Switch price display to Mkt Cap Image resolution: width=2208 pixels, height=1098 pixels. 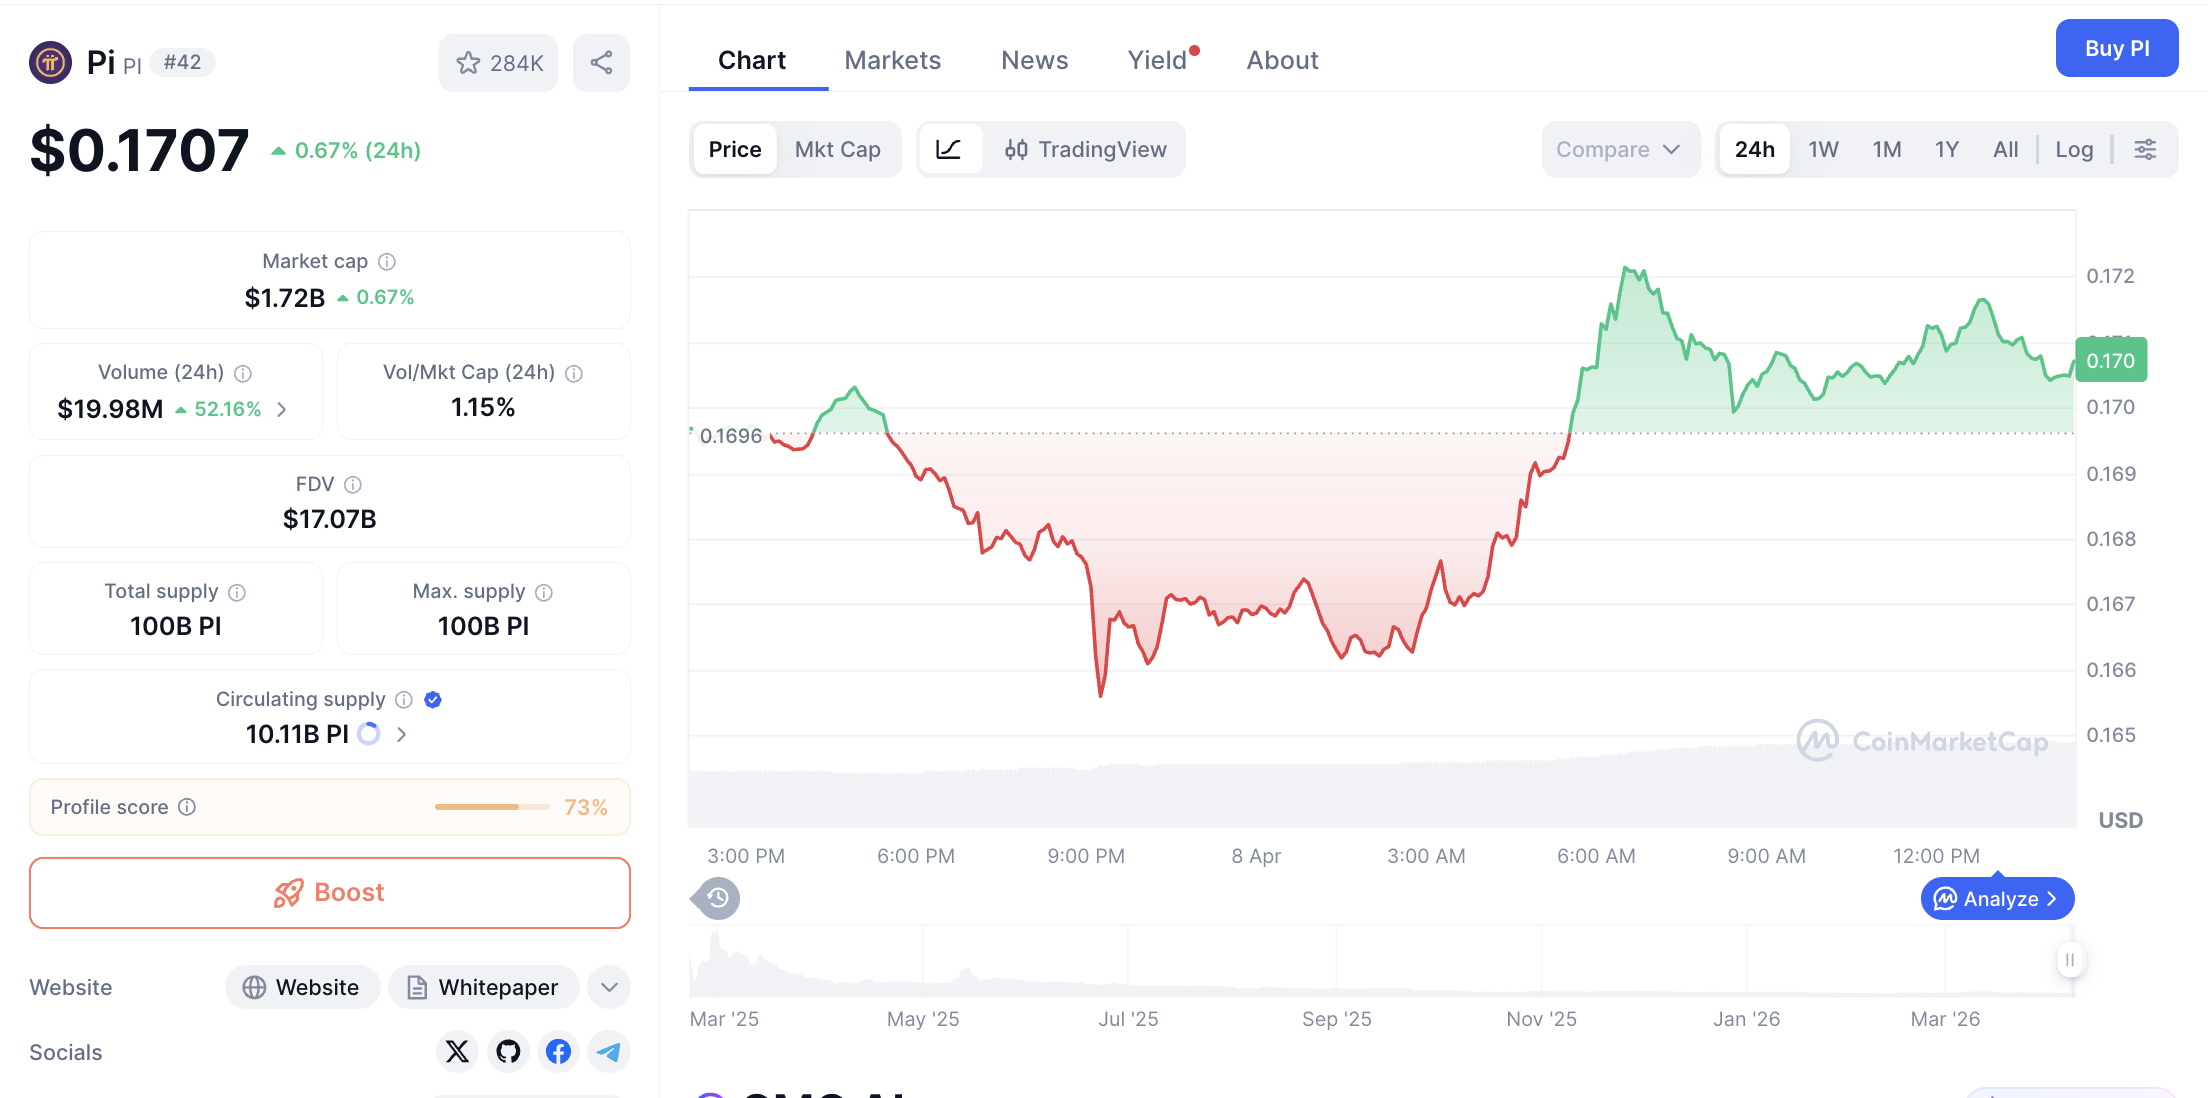(838, 149)
